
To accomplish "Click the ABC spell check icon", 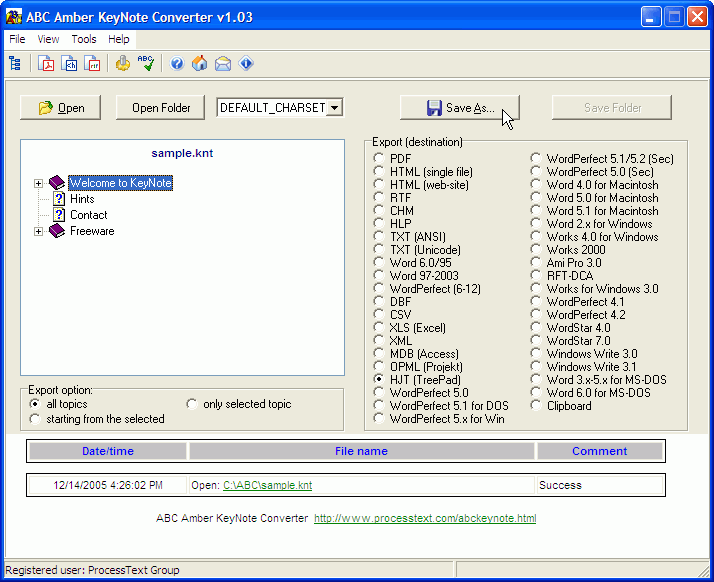I will pos(146,64).
